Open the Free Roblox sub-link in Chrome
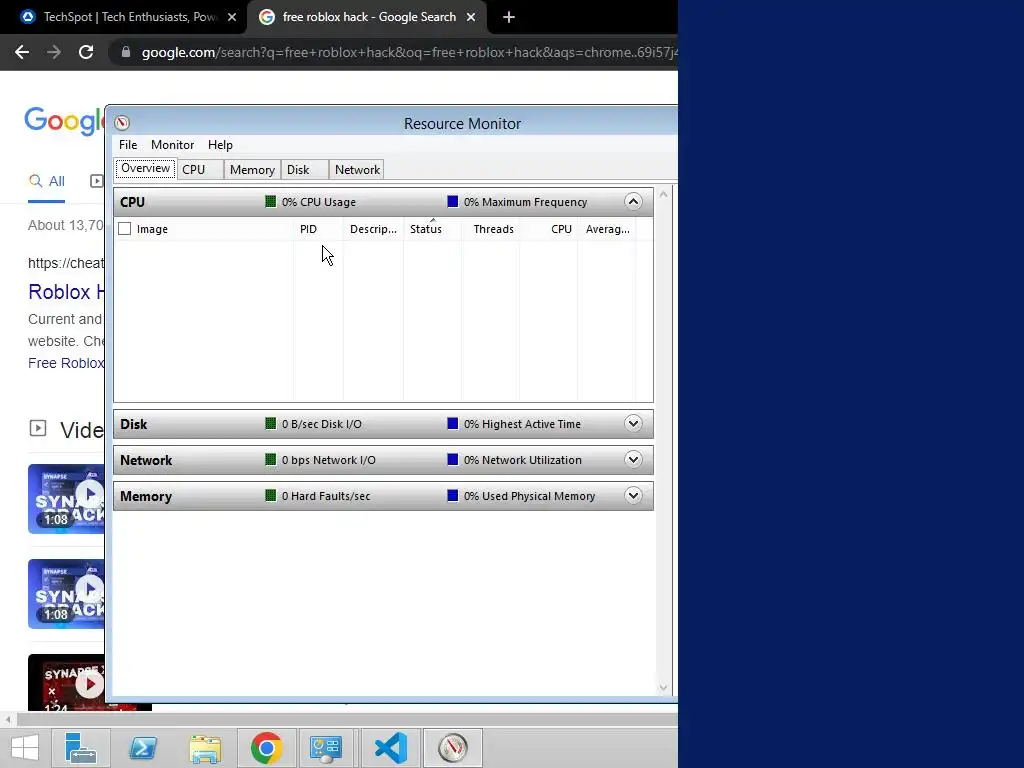The height and width of the screenshot is (768, 1024). [x=66, y=363]
